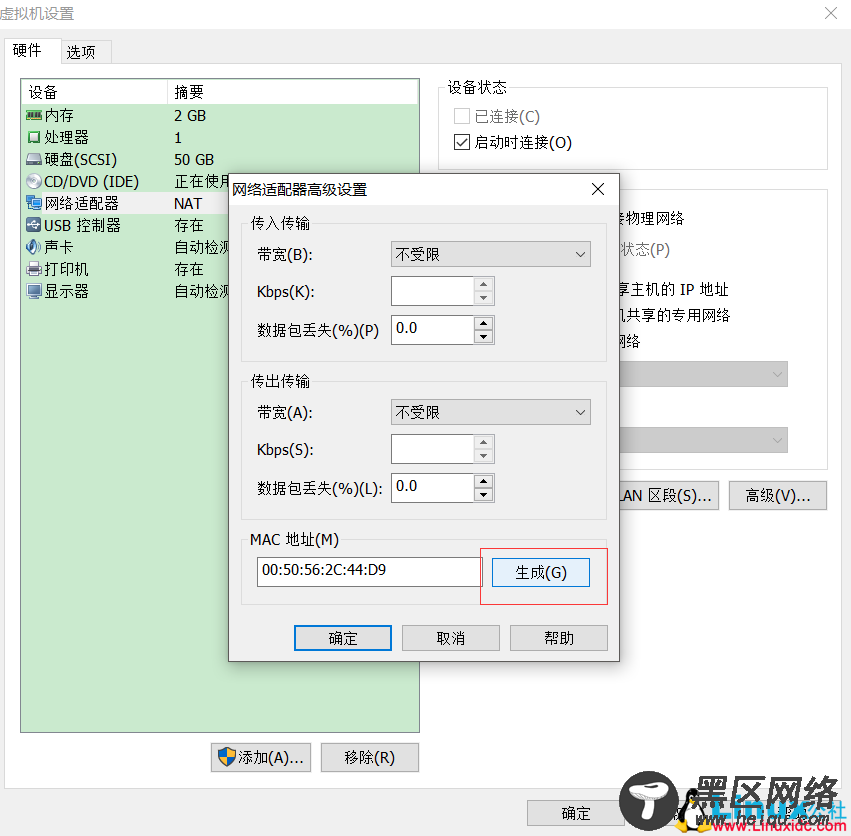The image size is (851, 836).
Task: Click the memory (内存) device icon
Action: pos(34,115)
